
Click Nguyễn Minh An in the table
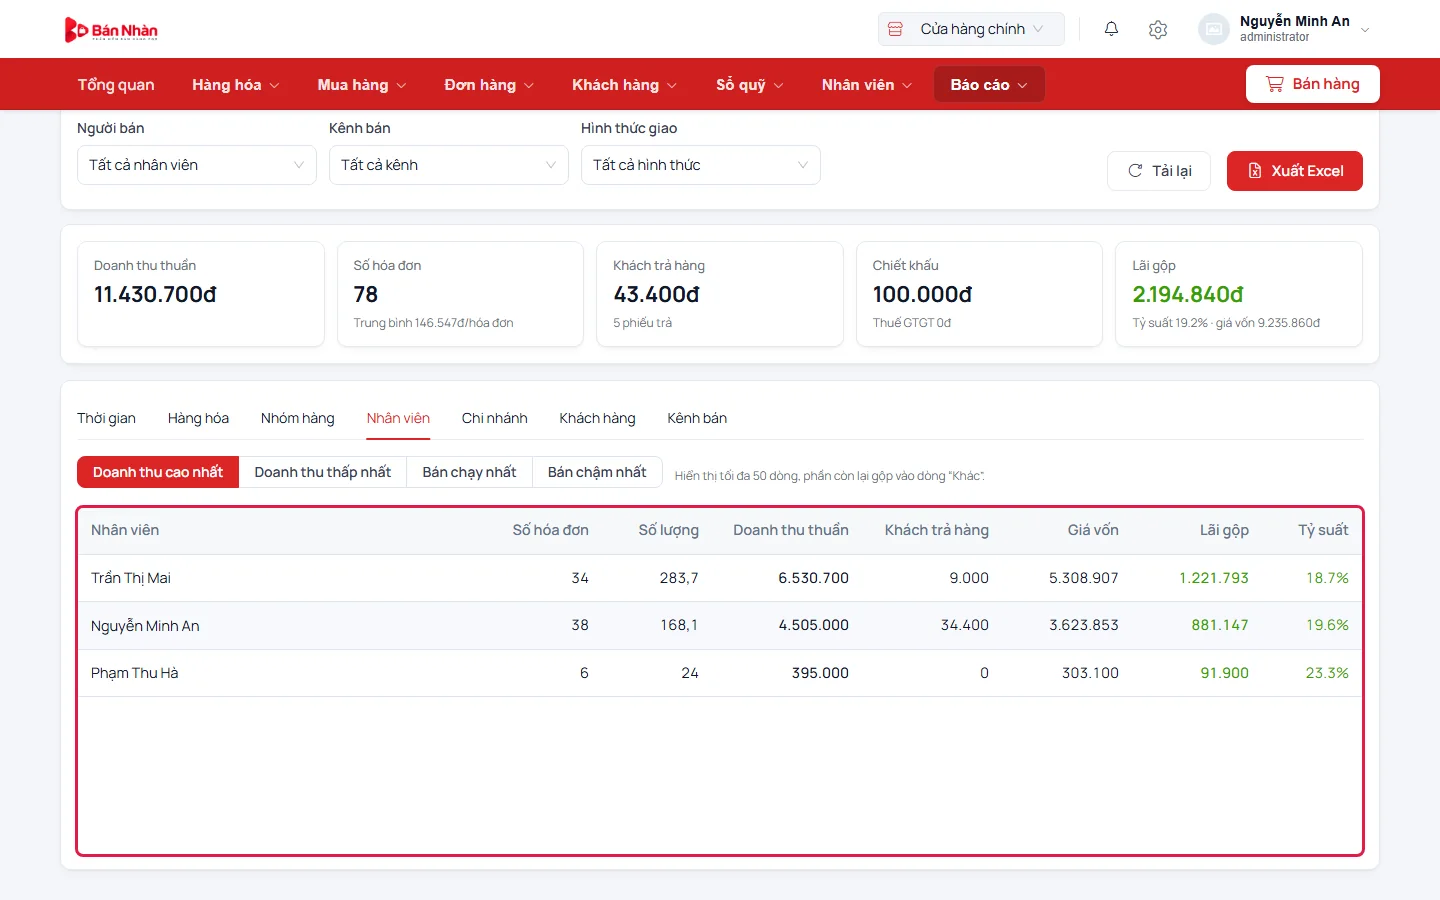point(145,626)
